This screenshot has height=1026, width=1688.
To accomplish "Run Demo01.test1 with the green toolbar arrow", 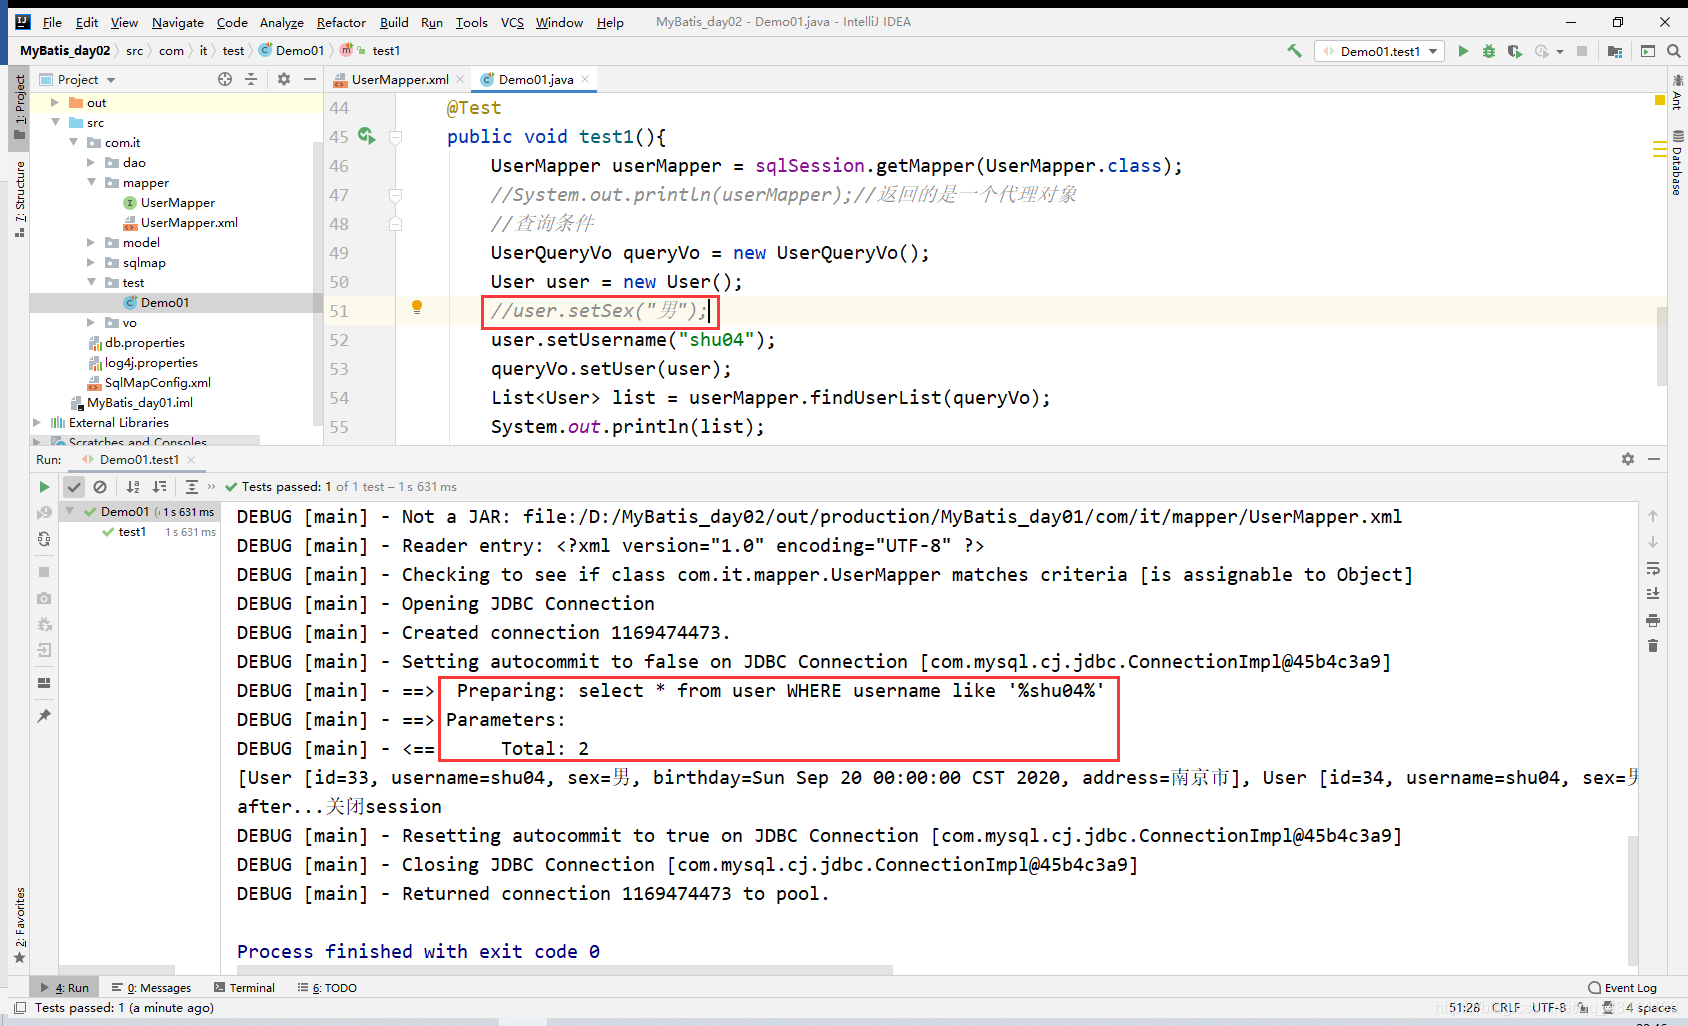I will (1463, 51).
